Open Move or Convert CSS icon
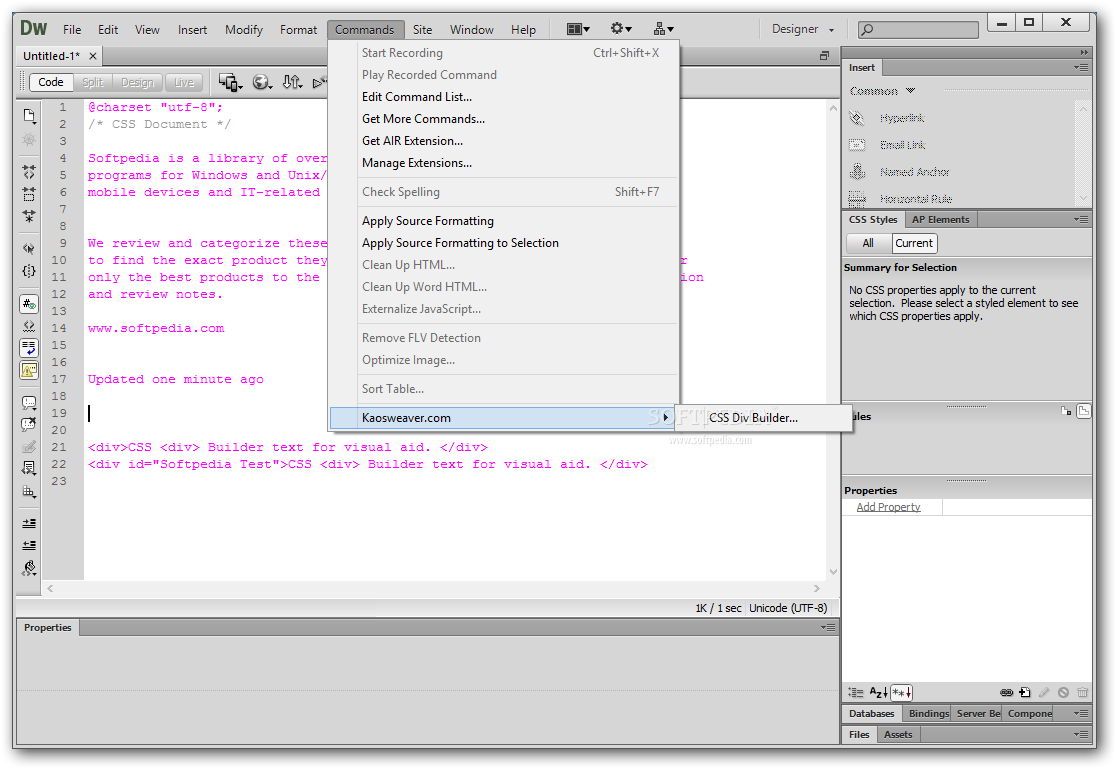1117x769 pixels. pos(28,491)
